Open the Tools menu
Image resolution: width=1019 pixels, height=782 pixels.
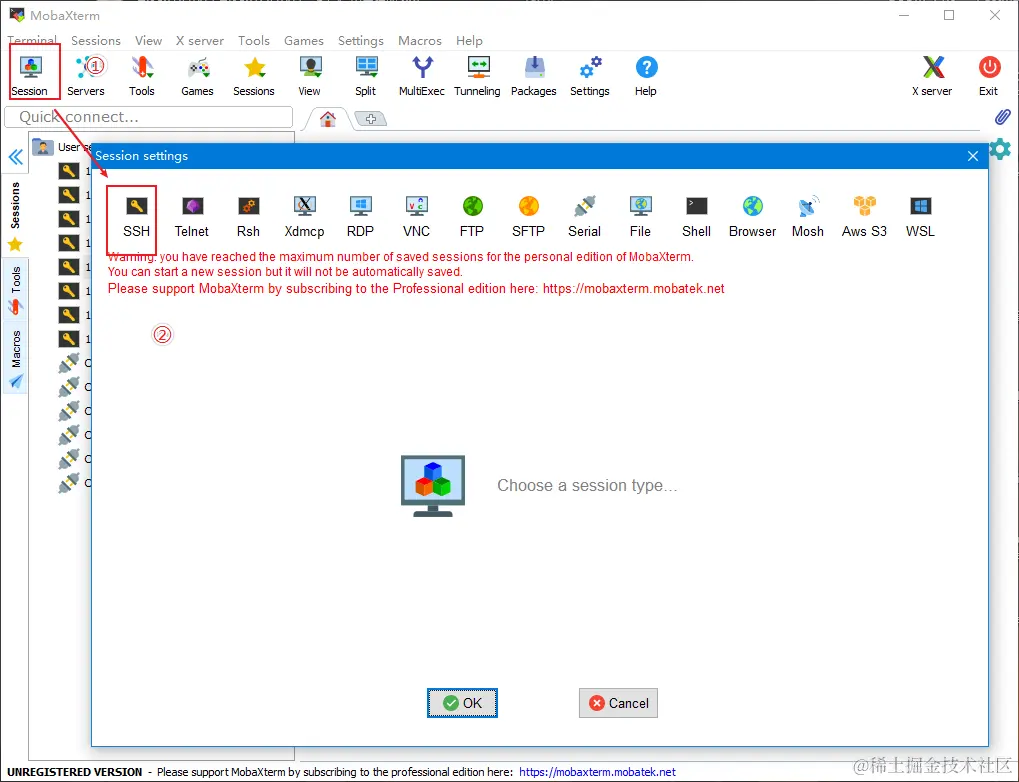pos(253,40)
